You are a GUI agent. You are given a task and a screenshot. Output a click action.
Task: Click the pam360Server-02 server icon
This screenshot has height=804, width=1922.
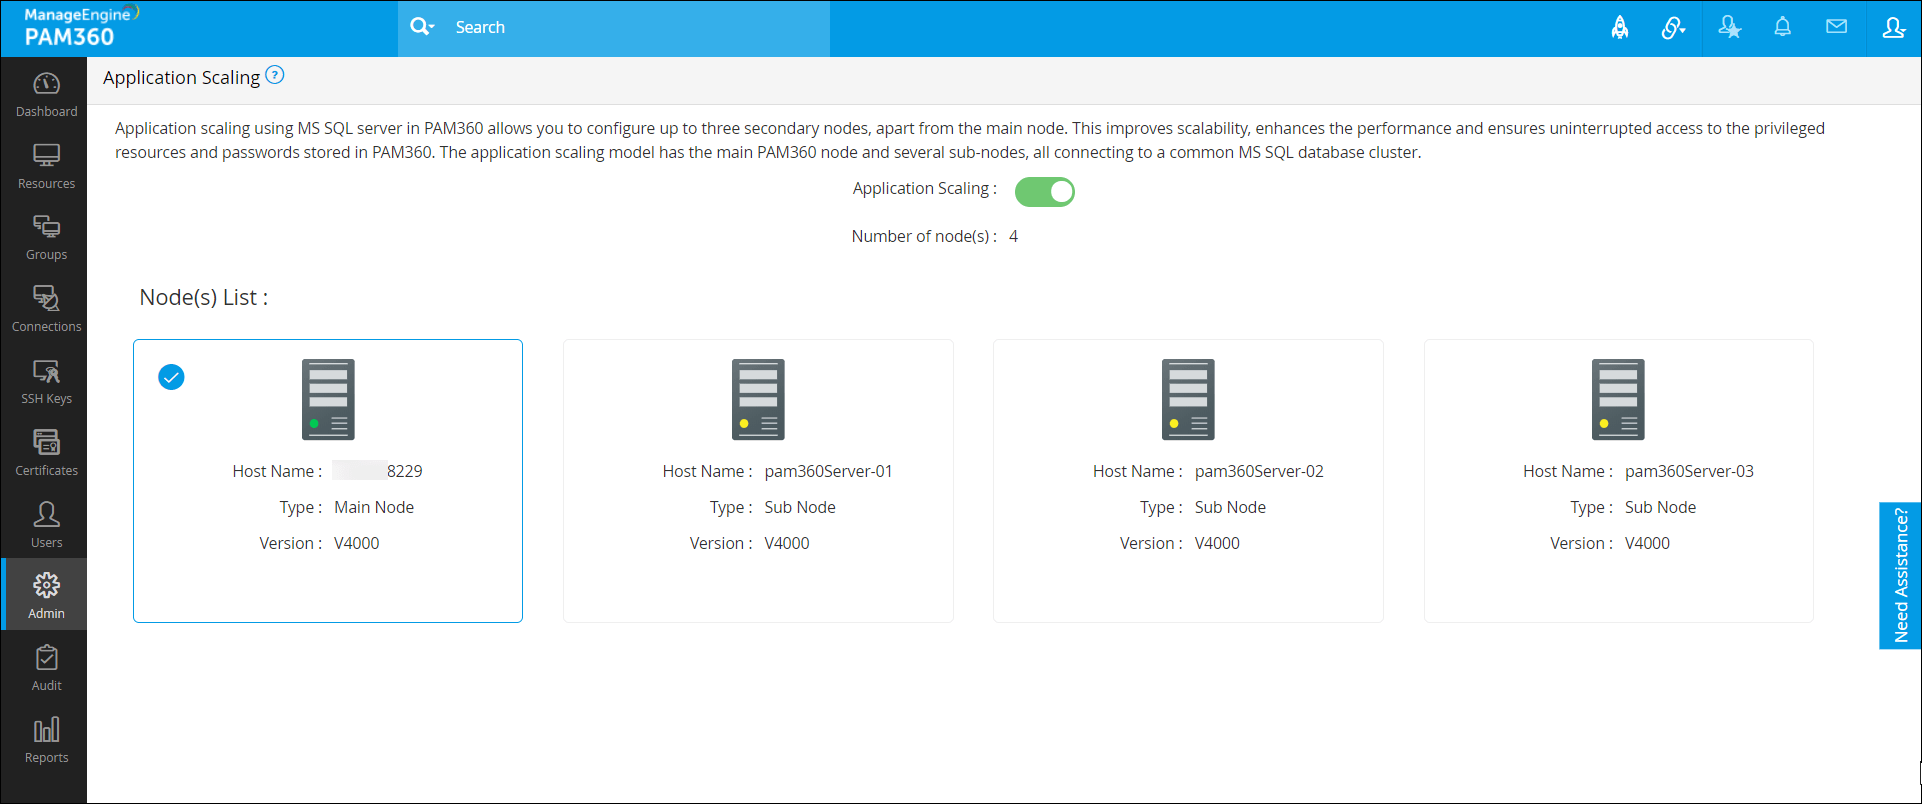click(x=1188, y=399)
